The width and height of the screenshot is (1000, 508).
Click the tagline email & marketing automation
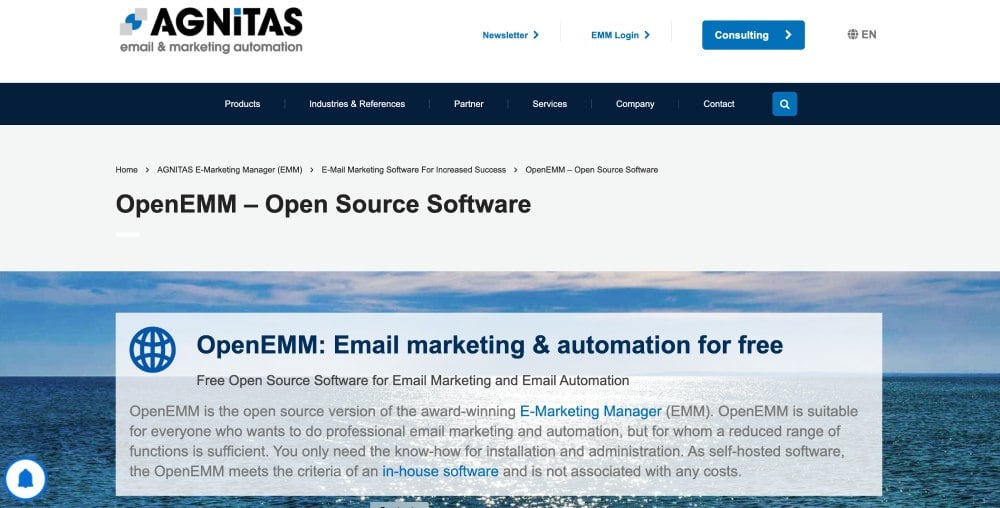pos(211,47)
